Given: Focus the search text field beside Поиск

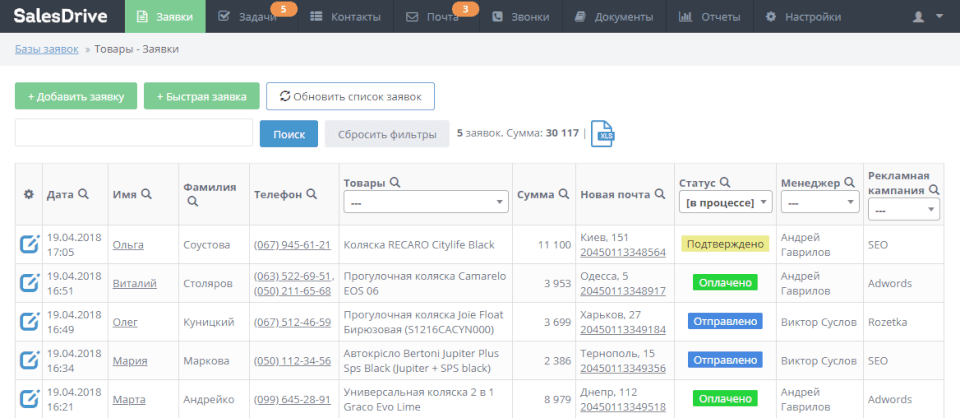Looking at the screenshot, I should pos(133,133).
